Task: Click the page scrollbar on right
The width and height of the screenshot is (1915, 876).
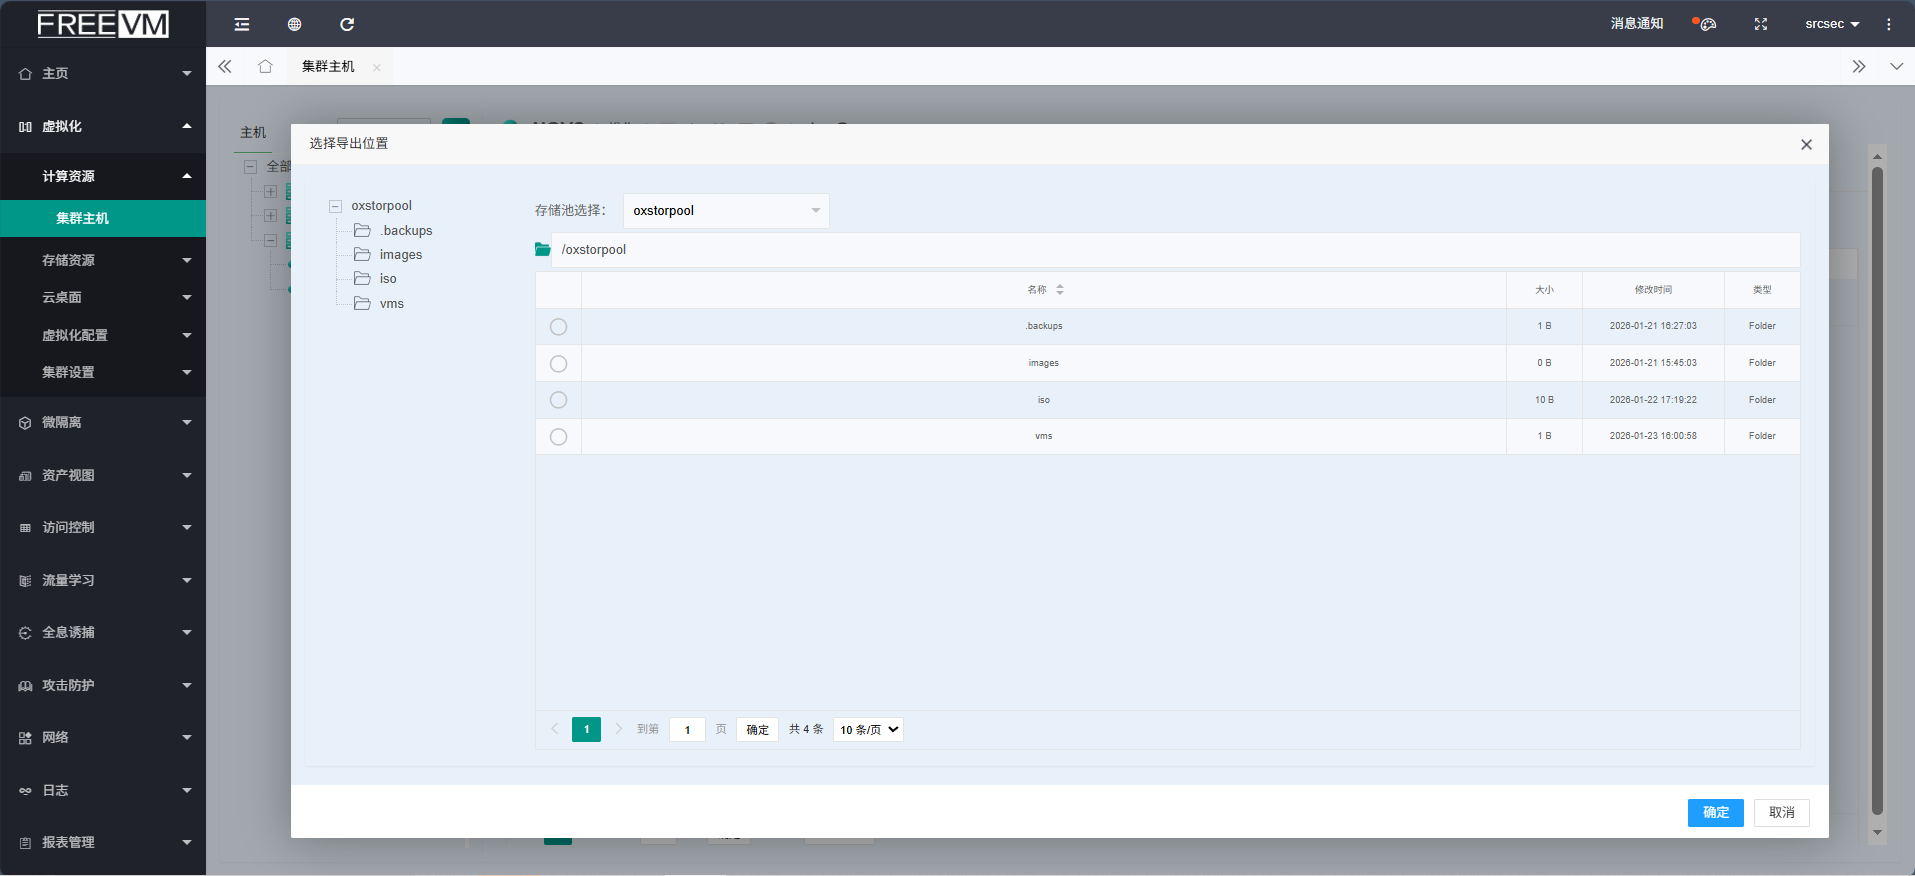Action: (1877, 490)
